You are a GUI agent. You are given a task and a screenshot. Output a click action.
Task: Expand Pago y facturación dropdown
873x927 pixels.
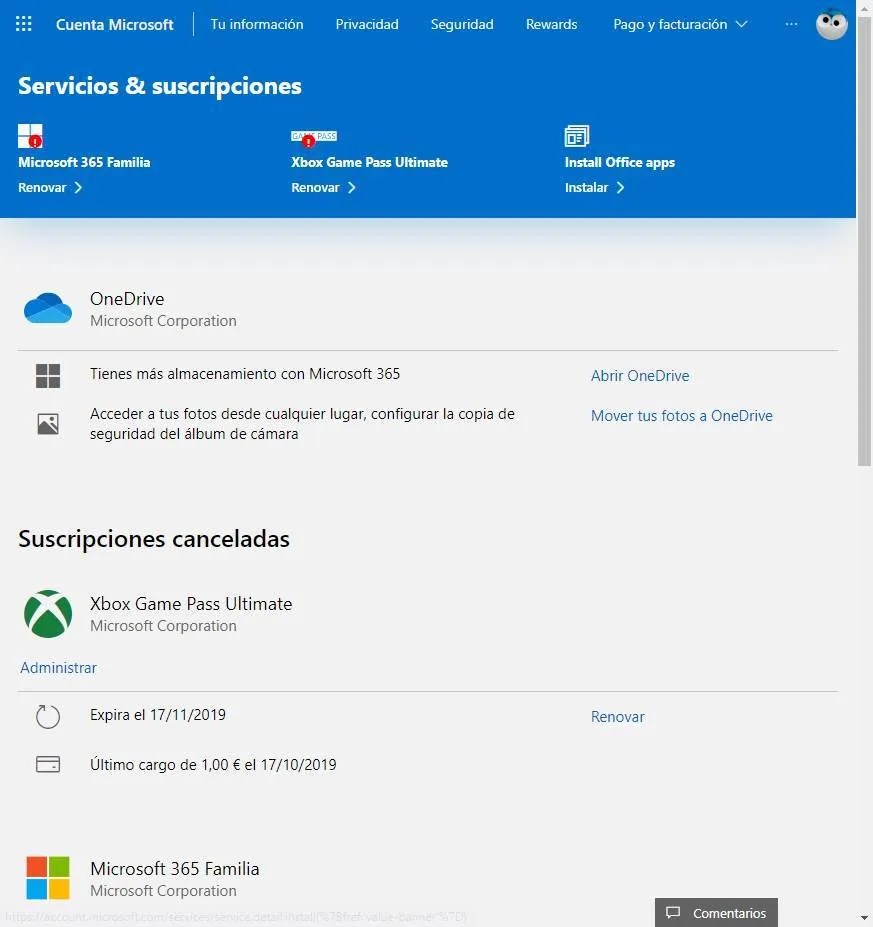[680, 24]
